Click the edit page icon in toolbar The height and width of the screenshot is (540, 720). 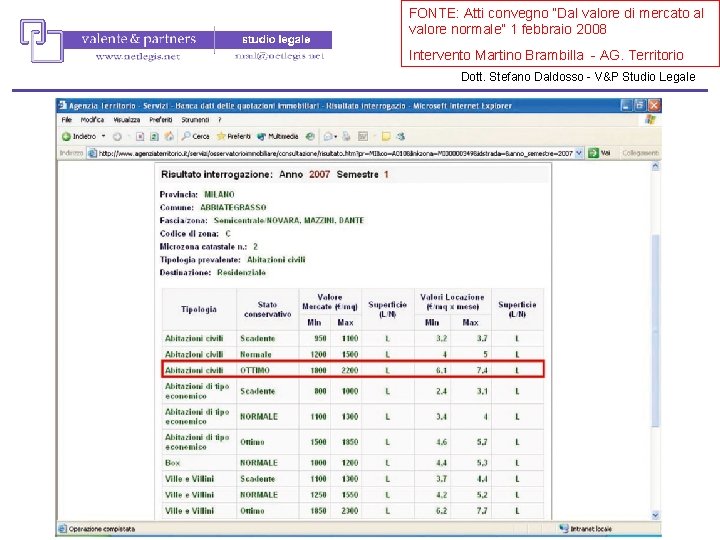click(363, 136)
